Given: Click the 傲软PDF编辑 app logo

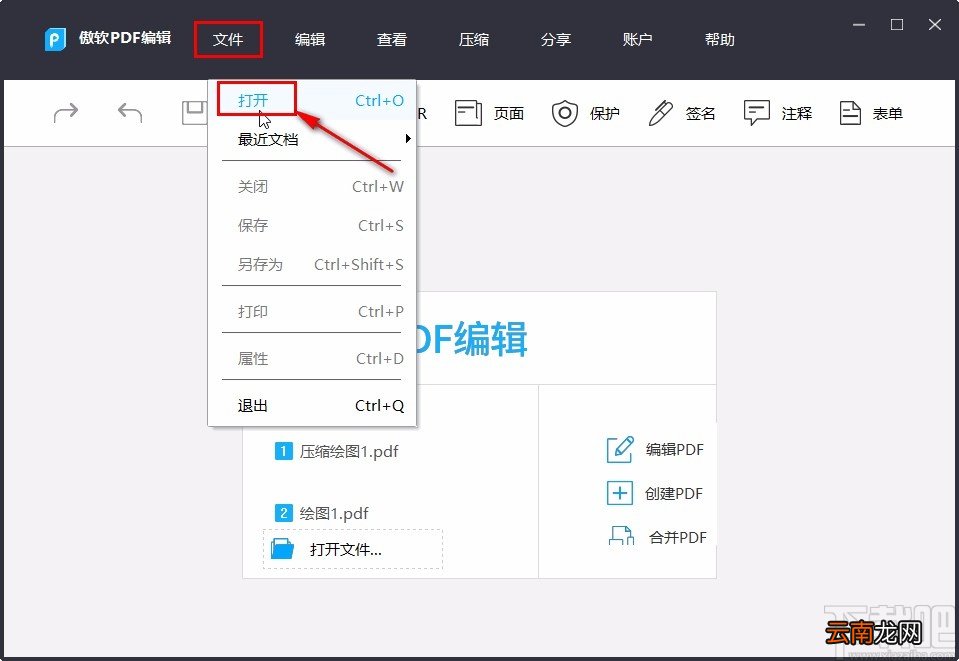Looking at the screenshot, I should click(x=55, y=39).
